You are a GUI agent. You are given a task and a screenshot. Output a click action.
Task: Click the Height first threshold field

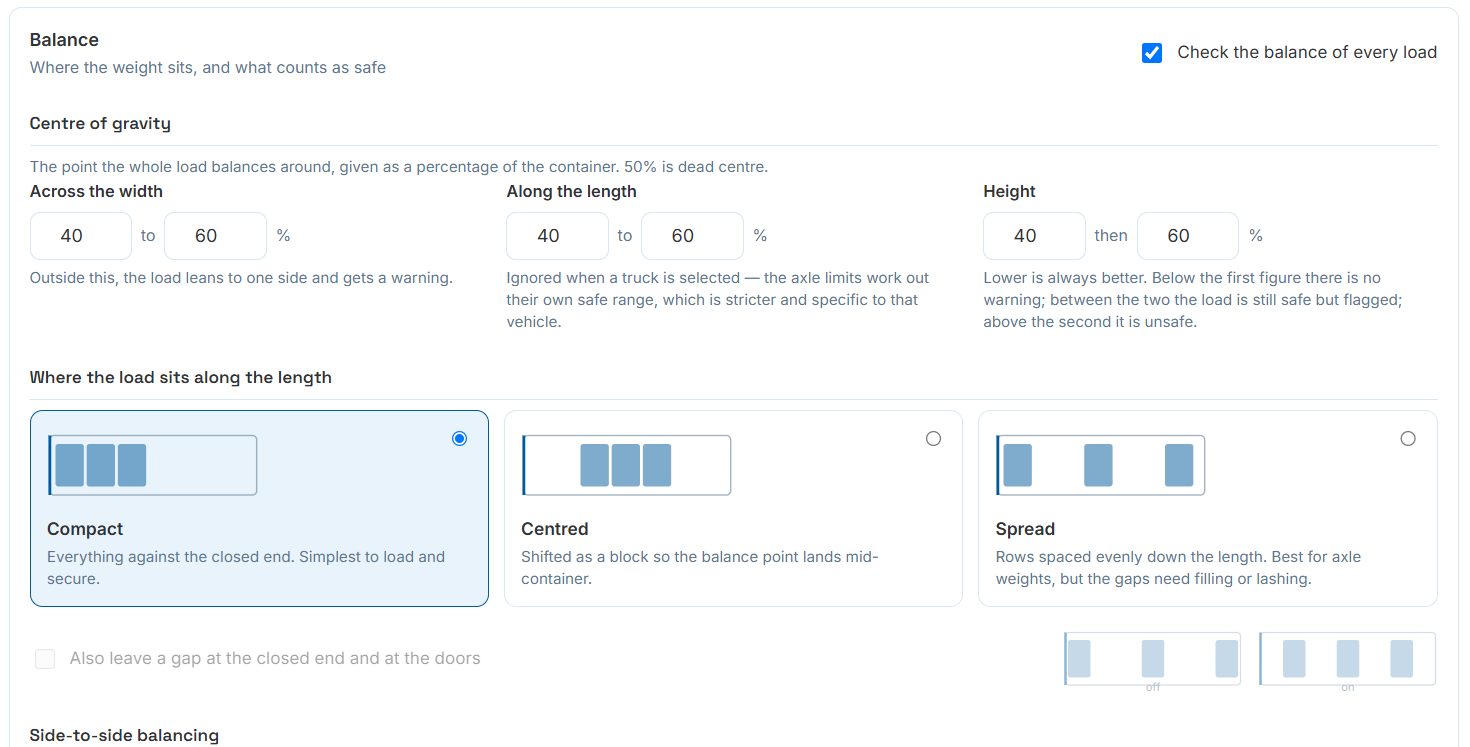[x=1035, y=236]
